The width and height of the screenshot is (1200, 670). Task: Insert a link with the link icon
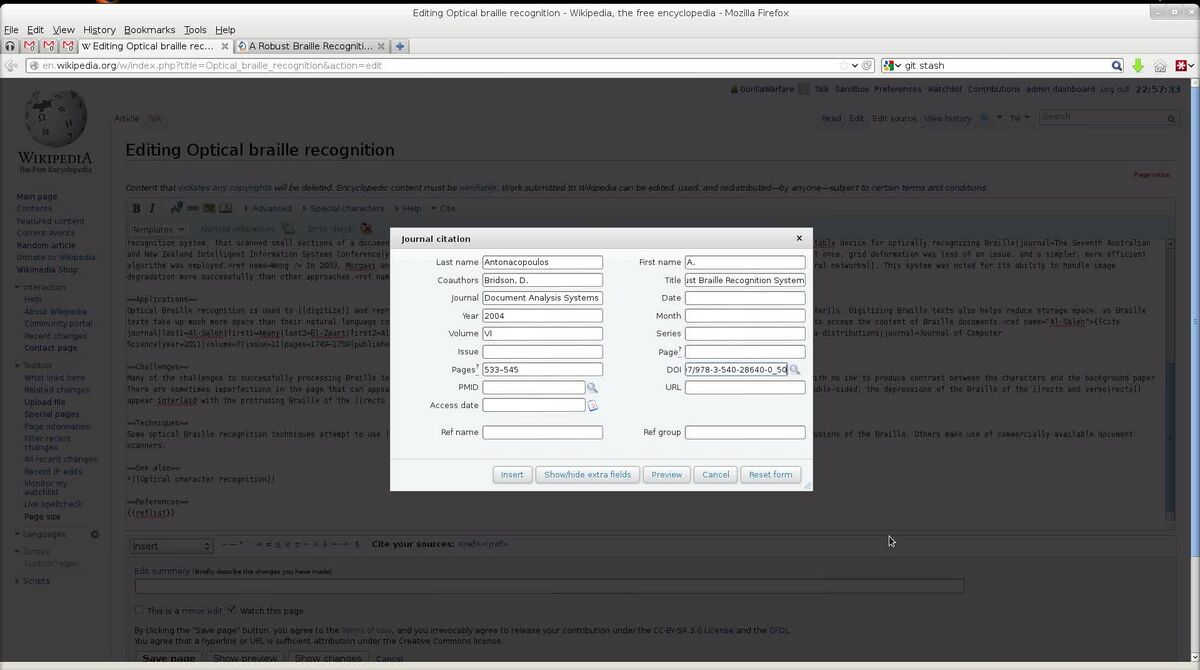192,208
